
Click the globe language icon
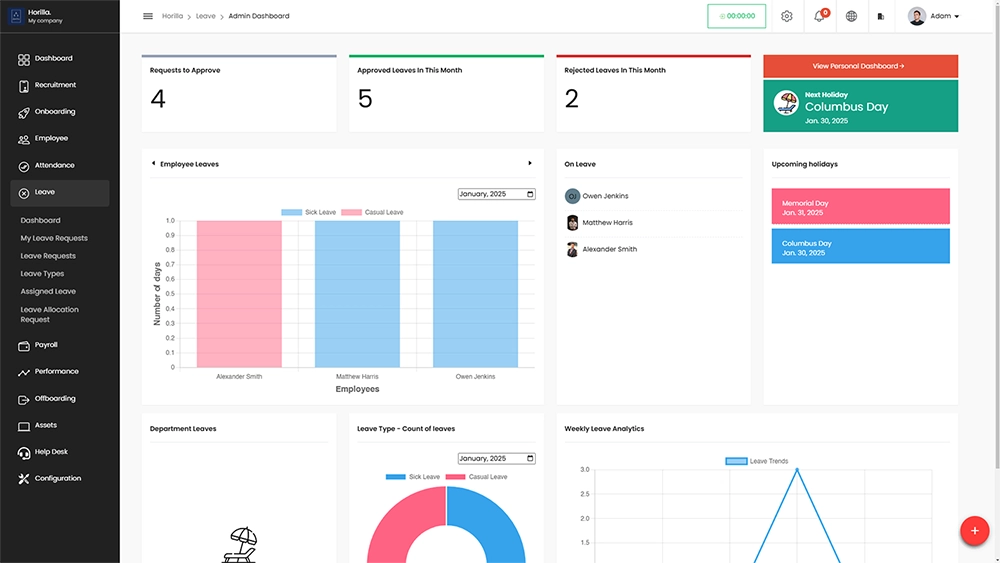[851, 16]
